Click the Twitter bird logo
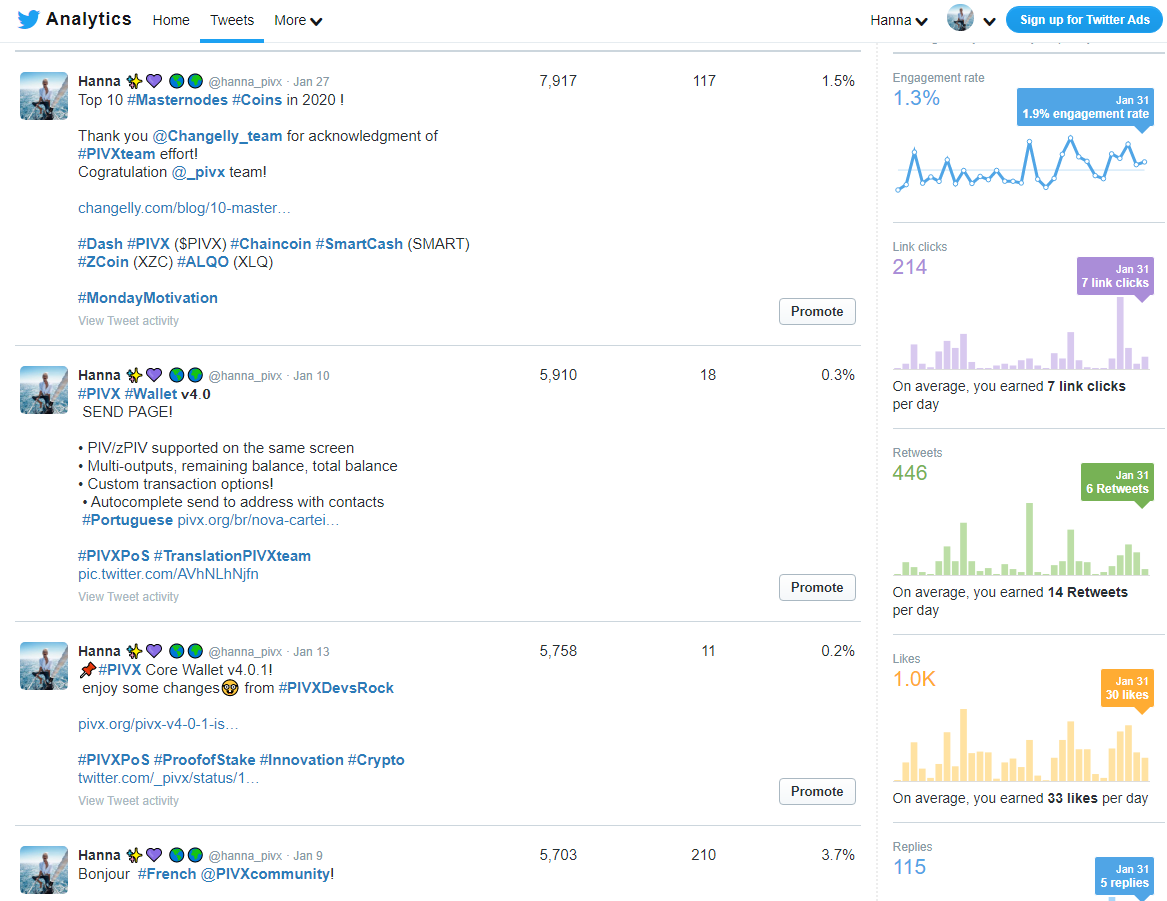This screenshot has width=1167, height=901. point(28,19)
